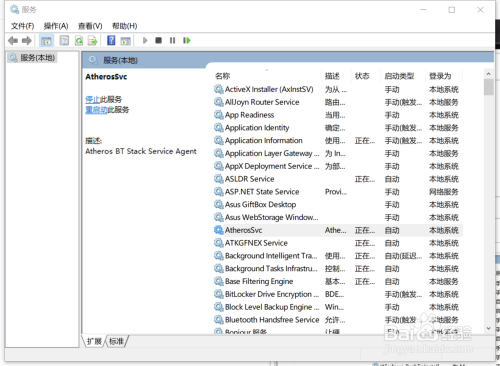Click the Pause Service toolbar button
The image size is (500, 366).
pyautogui.click(x=172, y=41)
